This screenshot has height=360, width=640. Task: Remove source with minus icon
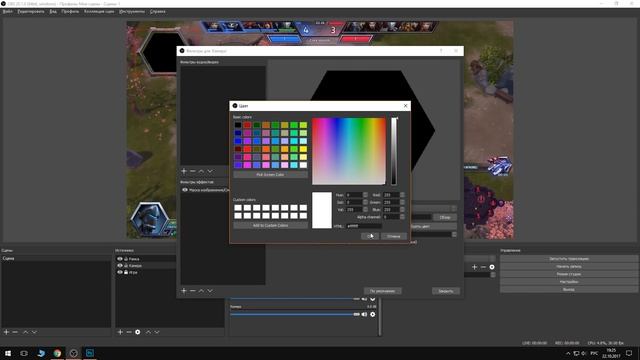[x=129, y=332]
